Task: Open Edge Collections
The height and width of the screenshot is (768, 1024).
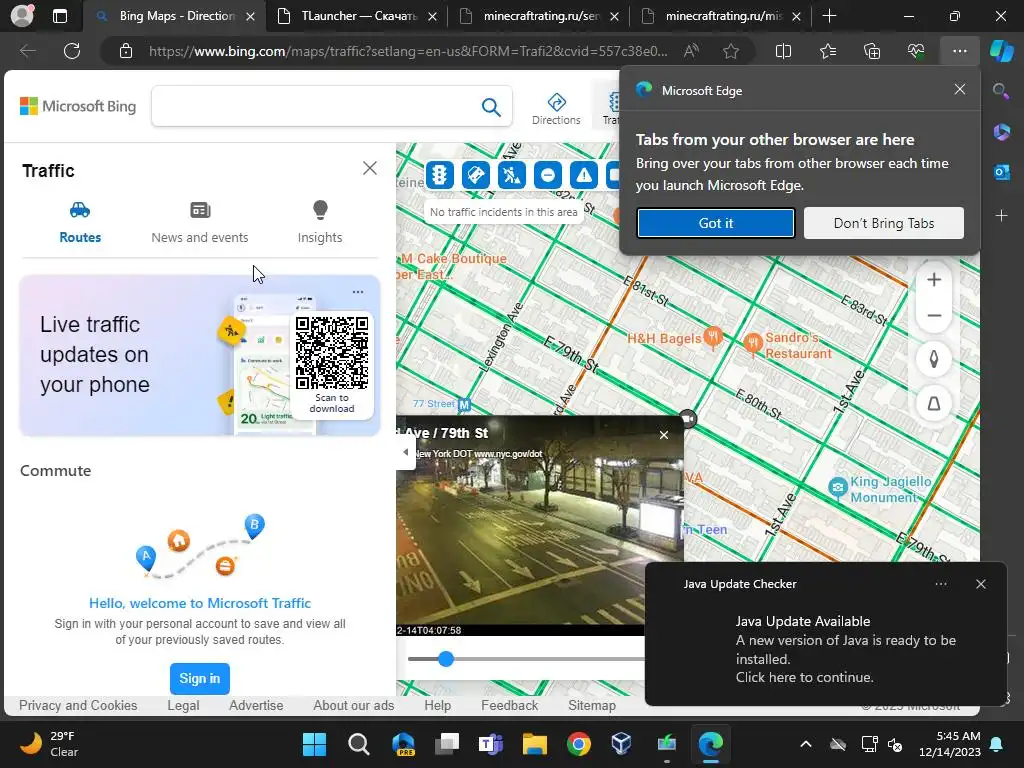Action: pos(872,51)
